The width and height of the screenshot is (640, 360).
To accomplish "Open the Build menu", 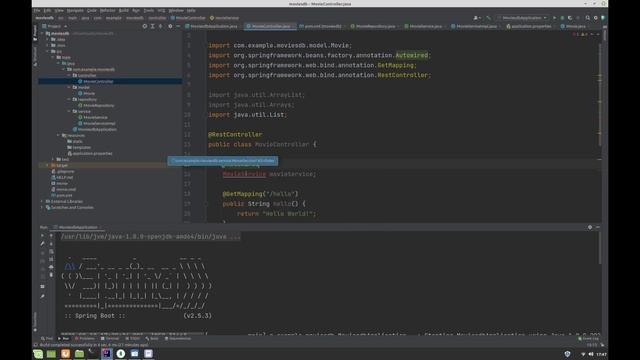I will pyautogui.click(x=124, y=10).
